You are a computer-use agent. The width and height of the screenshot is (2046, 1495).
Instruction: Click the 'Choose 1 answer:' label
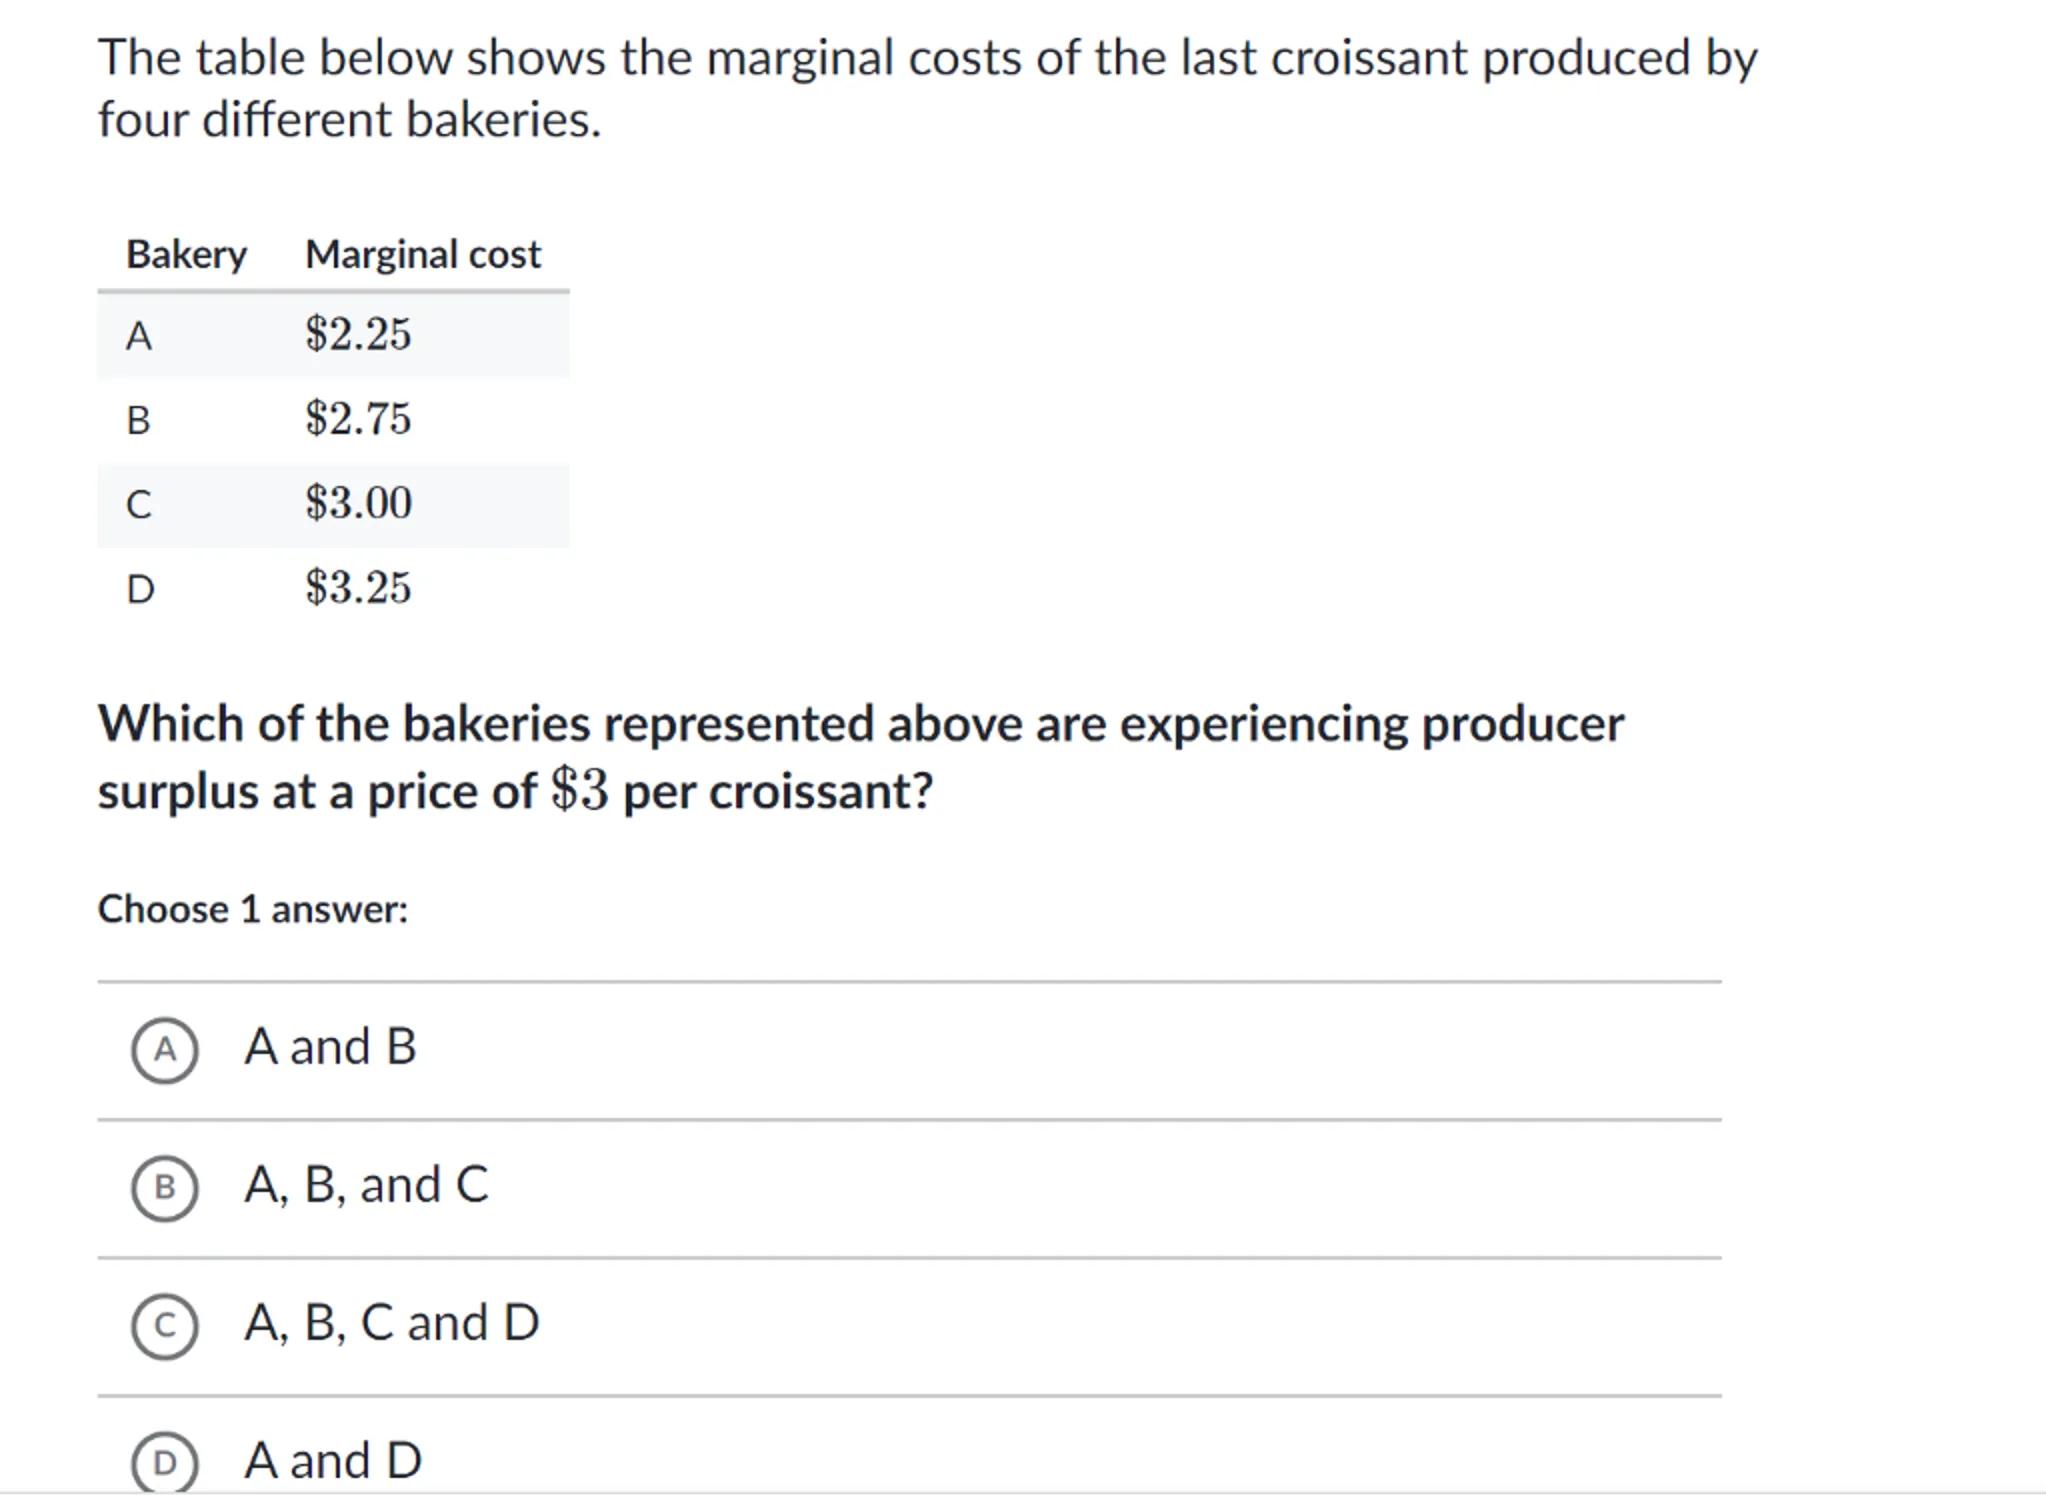click(x=252, y=909)
